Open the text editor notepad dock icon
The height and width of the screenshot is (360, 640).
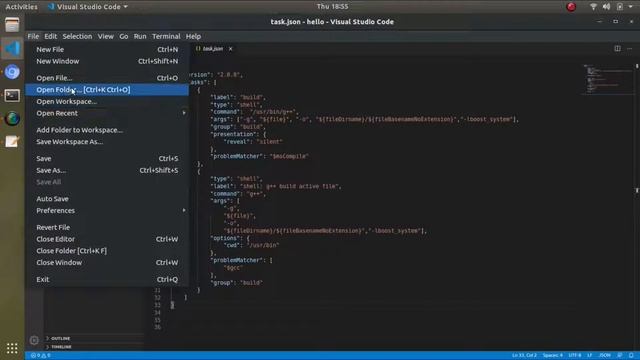point(12,142)
